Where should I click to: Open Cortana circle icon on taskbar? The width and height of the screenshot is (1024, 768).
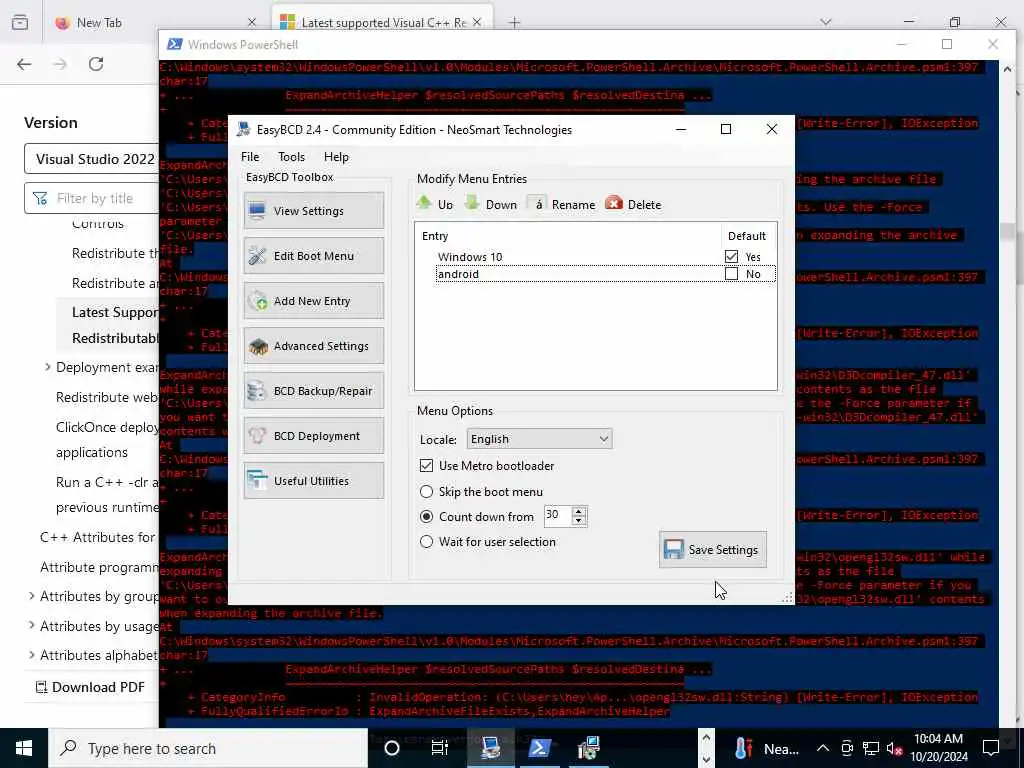pyautogui.click(x=392, y=748)
